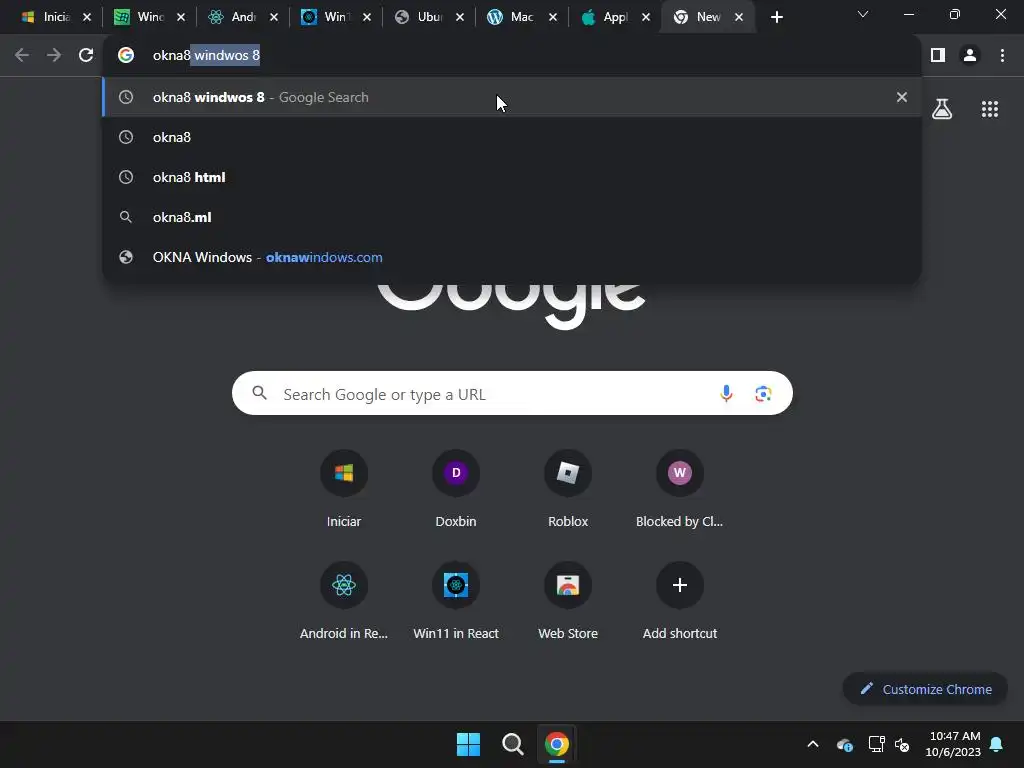Image resolution: width=1024 pixels, height=768 pixels.
Task: Start voice search with the microphone
Action: point(726,394)
